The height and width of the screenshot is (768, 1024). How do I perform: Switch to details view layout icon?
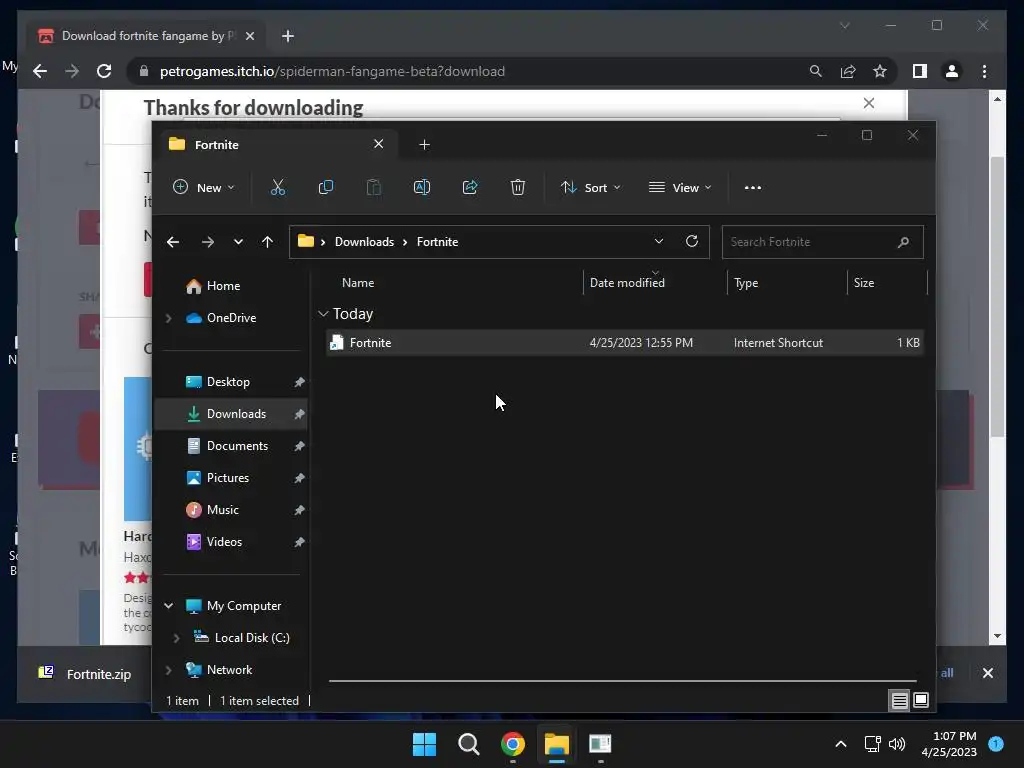[x=899, y=701]
